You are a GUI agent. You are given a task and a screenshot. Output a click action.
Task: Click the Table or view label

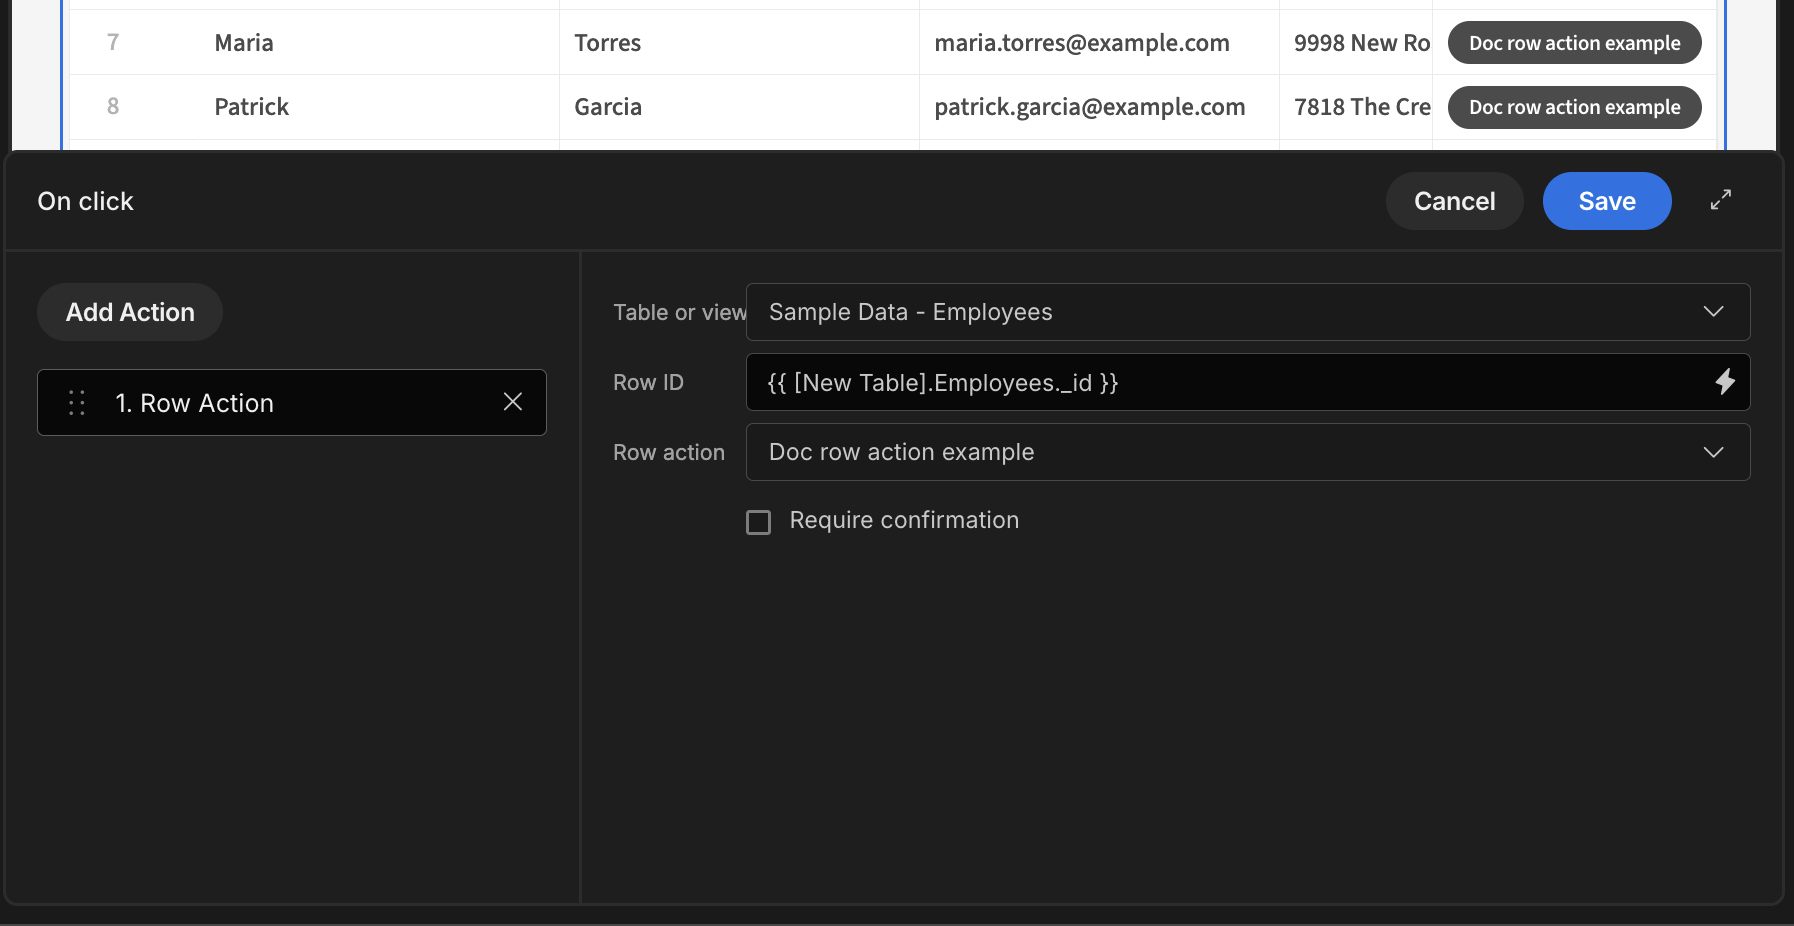click(680, 312)
